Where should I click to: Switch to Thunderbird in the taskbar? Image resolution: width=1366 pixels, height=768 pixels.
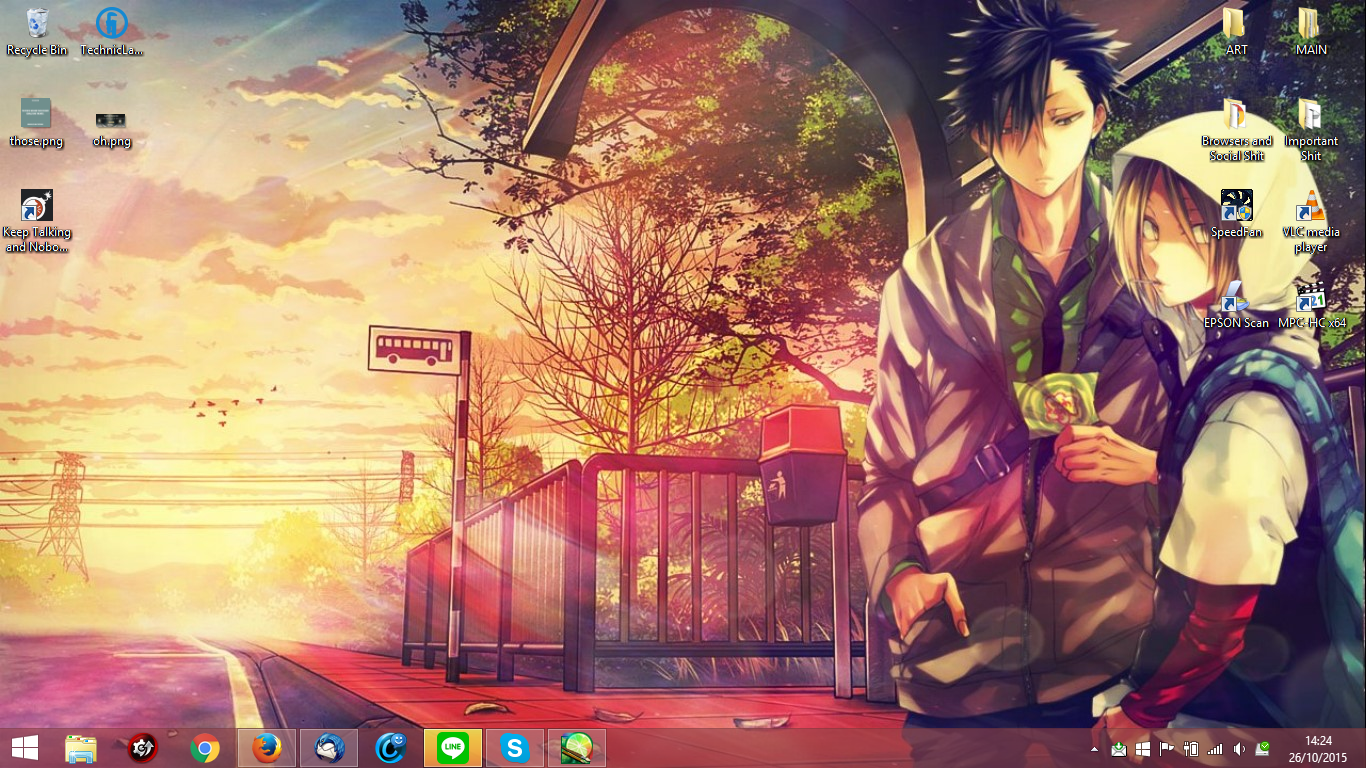tap(329, 748)
